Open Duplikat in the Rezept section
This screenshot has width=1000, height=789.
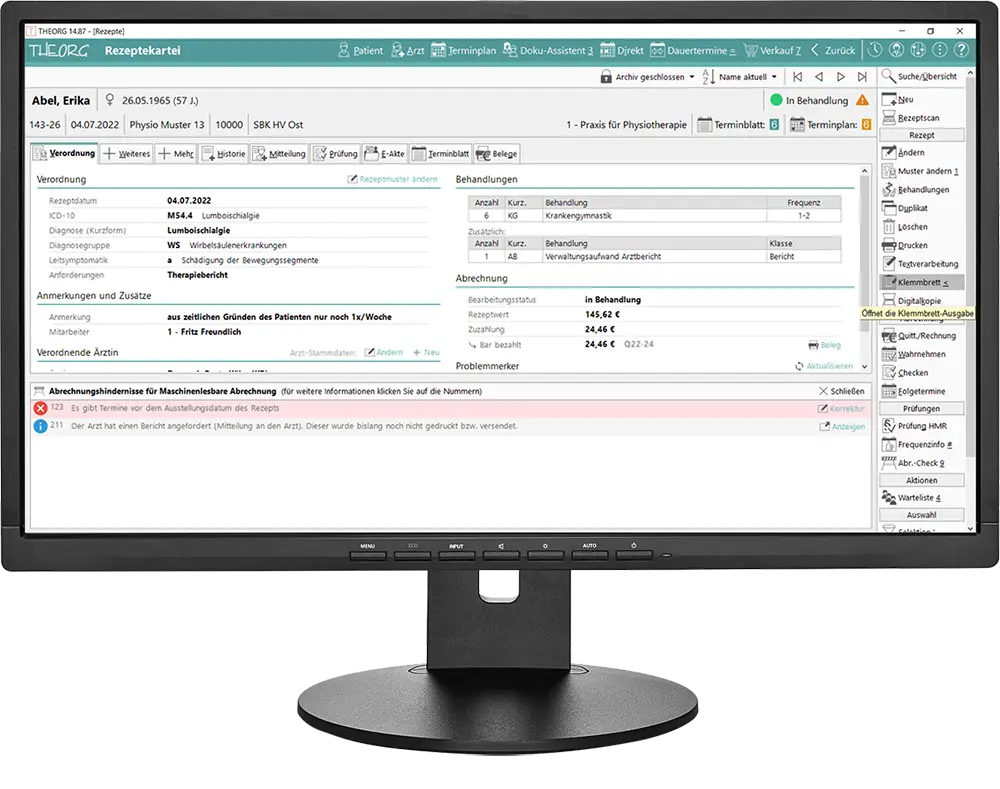(x=912, y=208)
